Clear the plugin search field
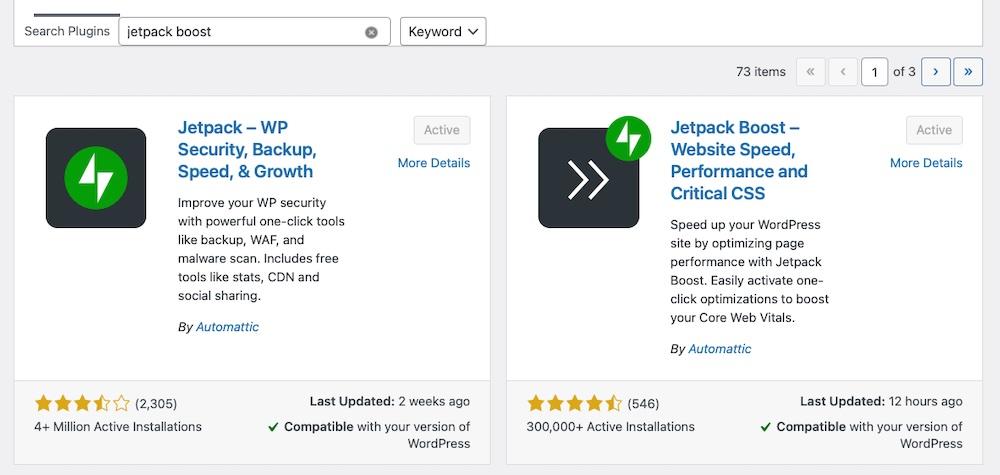This screenshot has width=1000, height=475. tap(371, 33)
